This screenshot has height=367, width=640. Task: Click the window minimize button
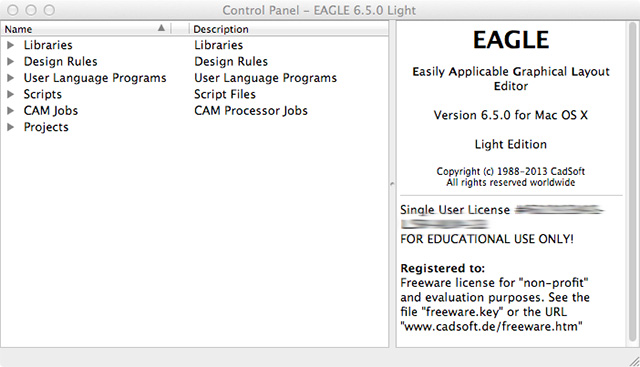(31, 10)
